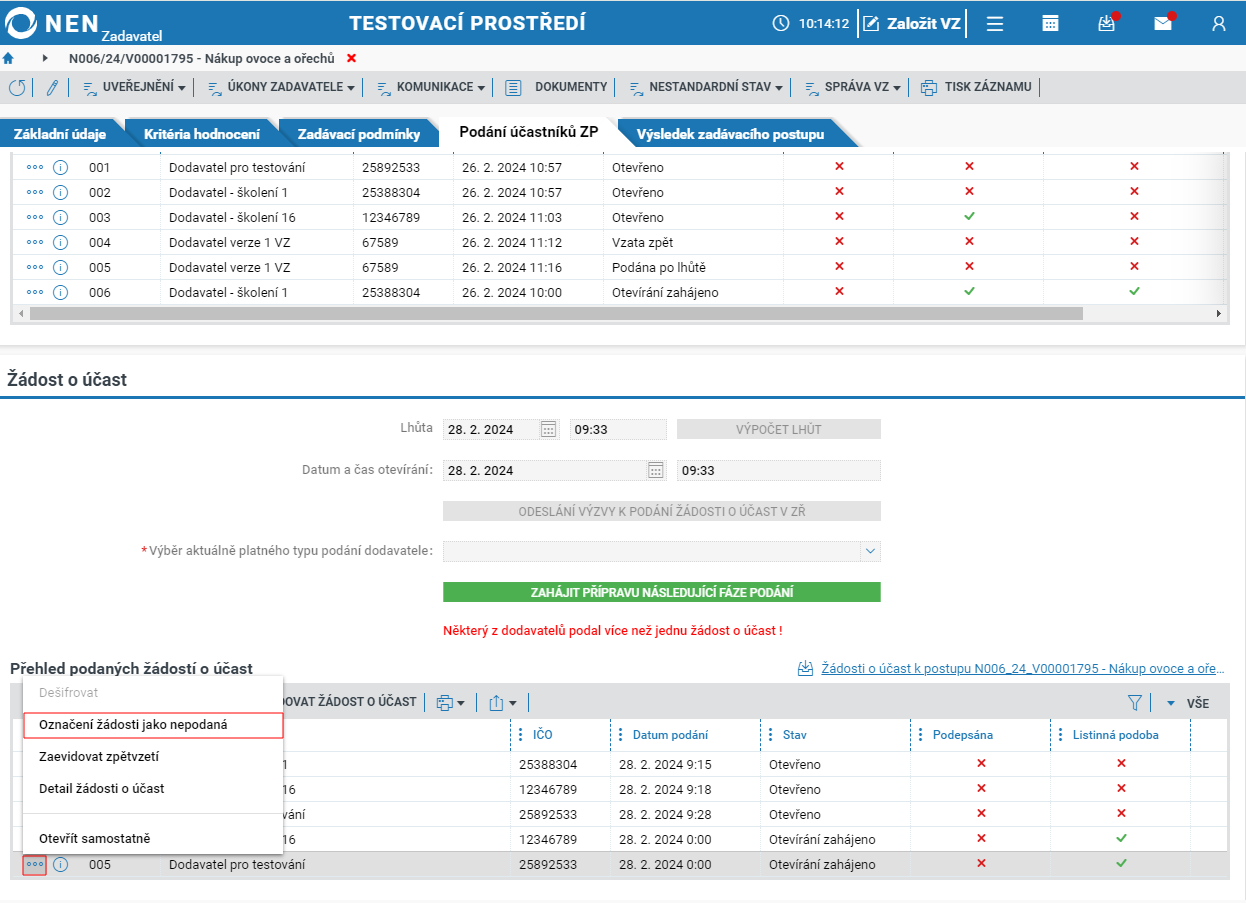Switch to the Kritéria hodnocení tab
Image resolution: width=1246 pixels, height=903 pixels.
click(202, 133)
